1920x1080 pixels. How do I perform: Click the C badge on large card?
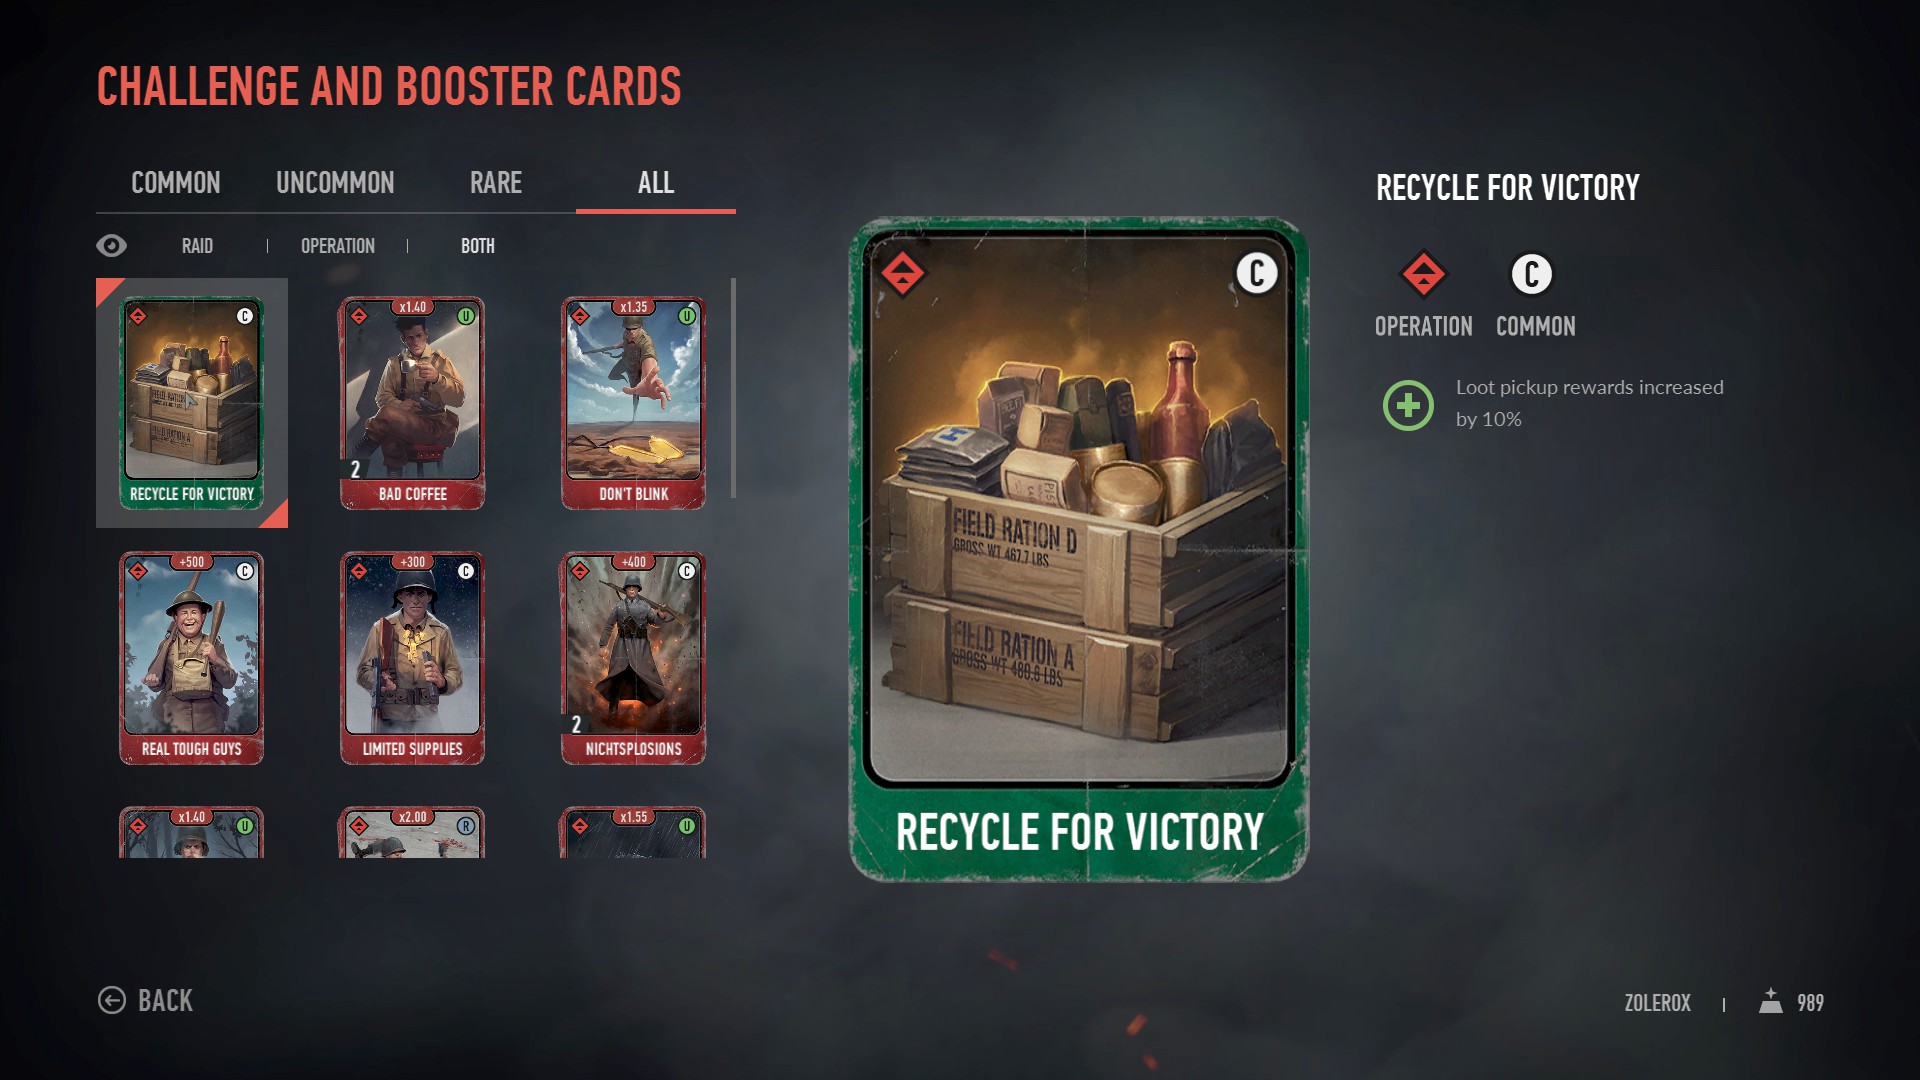coord(1257,273)
